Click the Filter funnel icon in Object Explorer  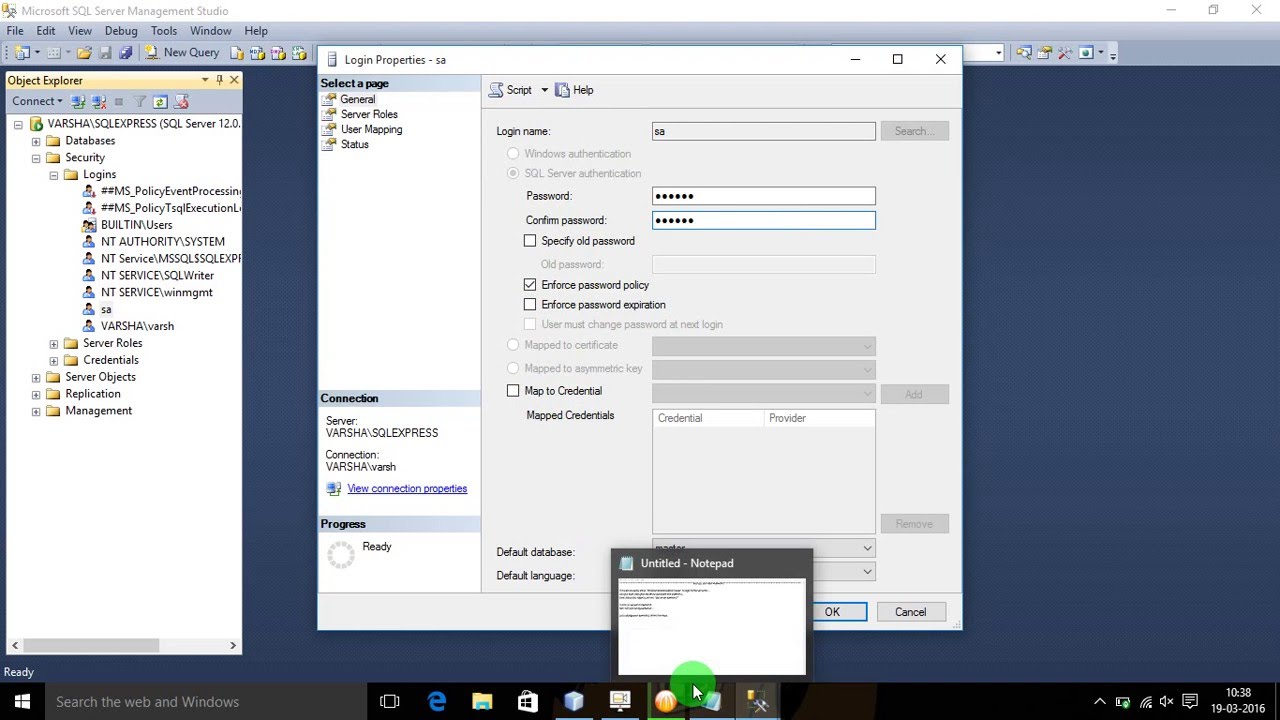tap(139, 101)
